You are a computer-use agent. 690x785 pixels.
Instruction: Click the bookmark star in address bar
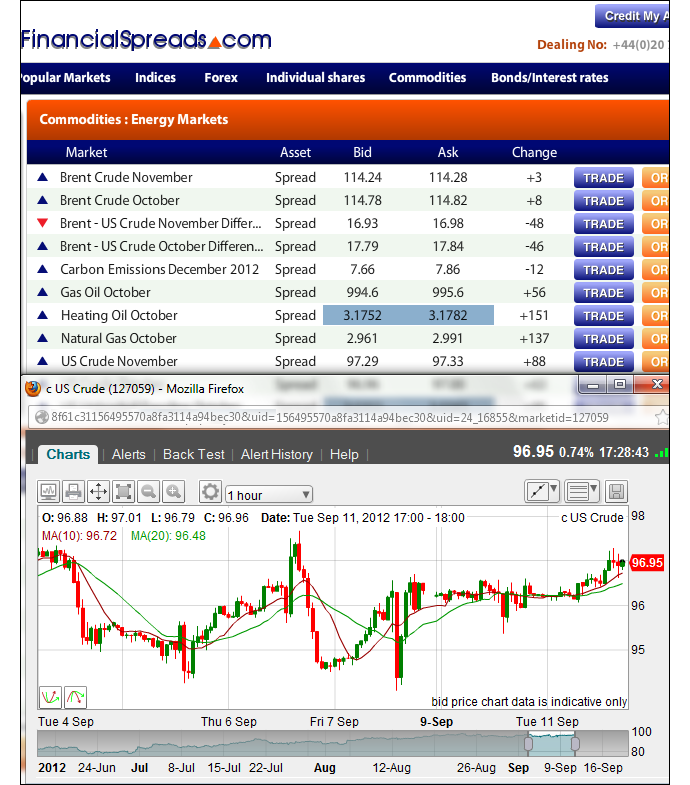[x=661, y=418]
